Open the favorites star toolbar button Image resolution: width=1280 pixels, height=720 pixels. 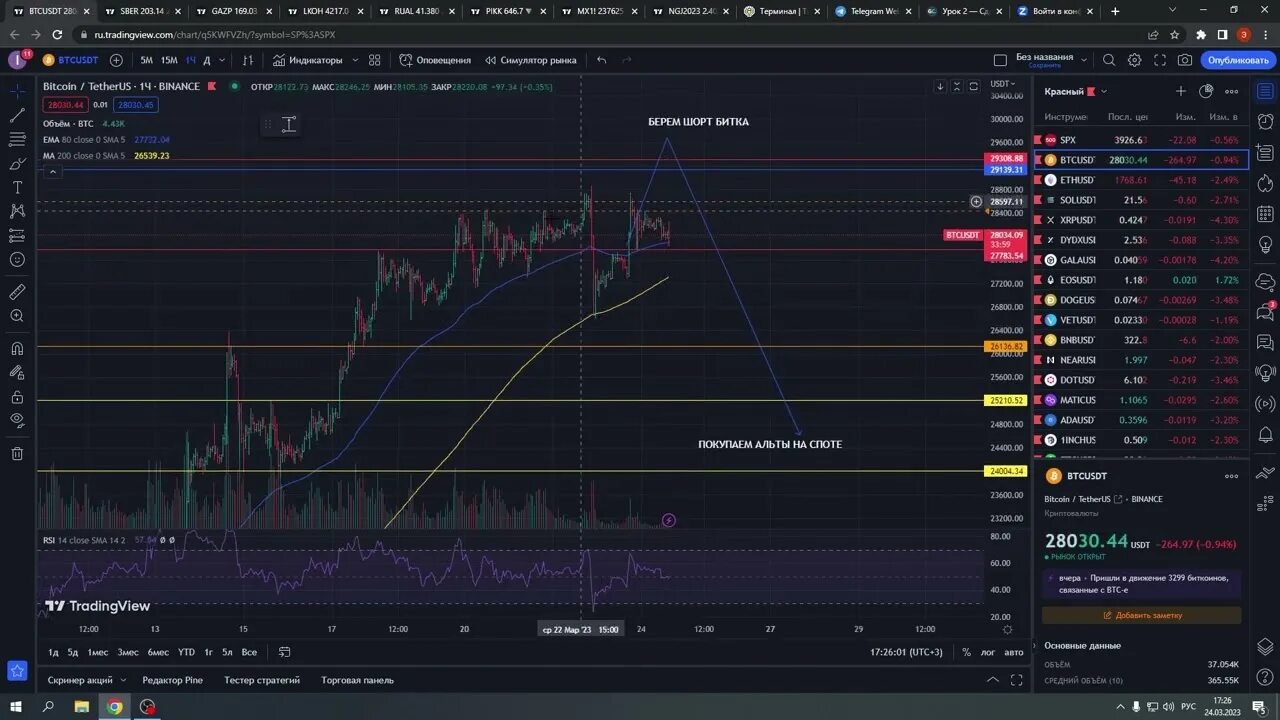(17, 670)
